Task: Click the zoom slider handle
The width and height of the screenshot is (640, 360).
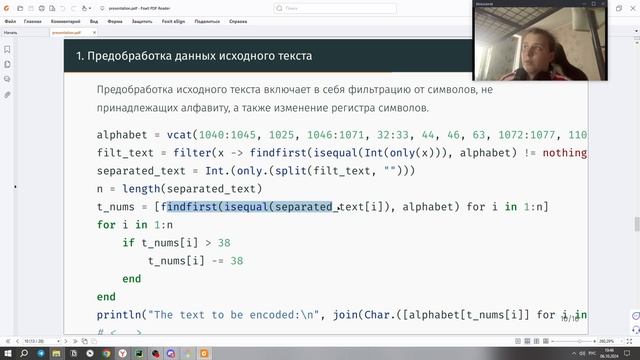Action: click(x=580, y=341)
